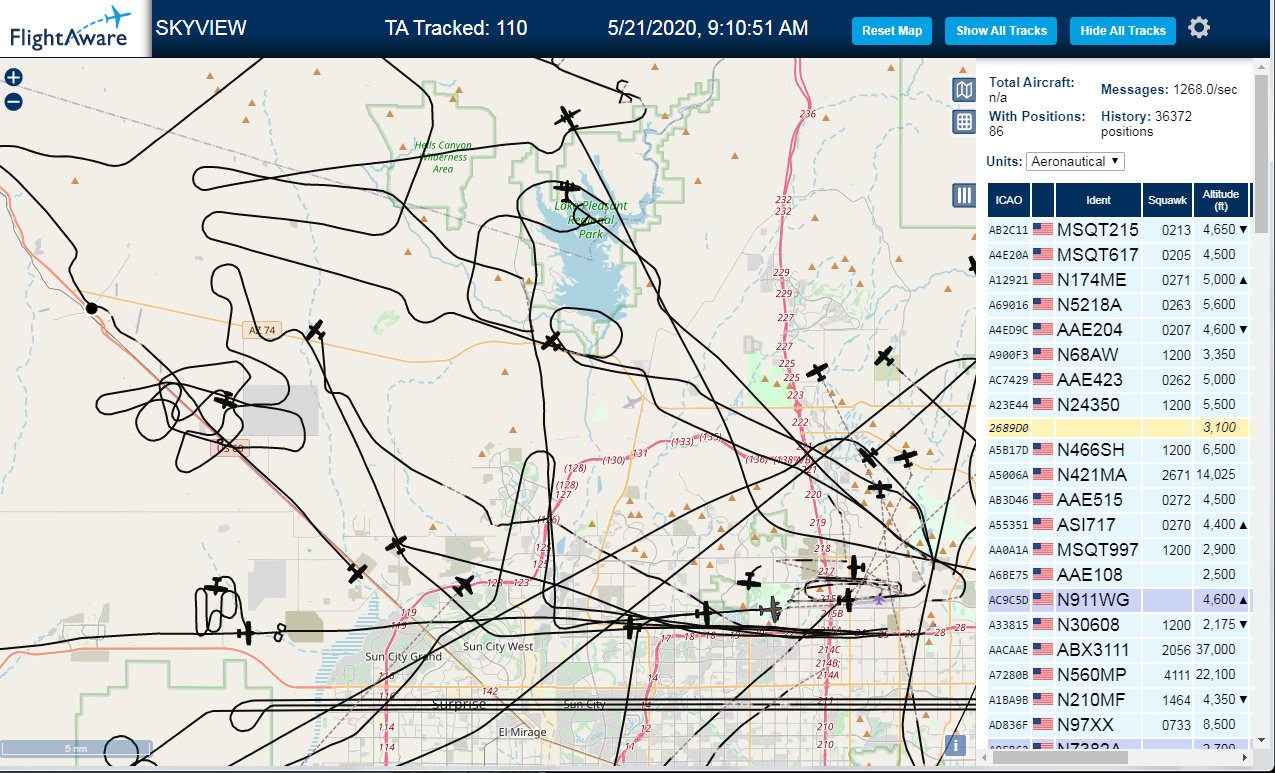Click the Hells Canyon Wilderness Area label
Screen dimensions: 1275x773
tap(442, 157)
